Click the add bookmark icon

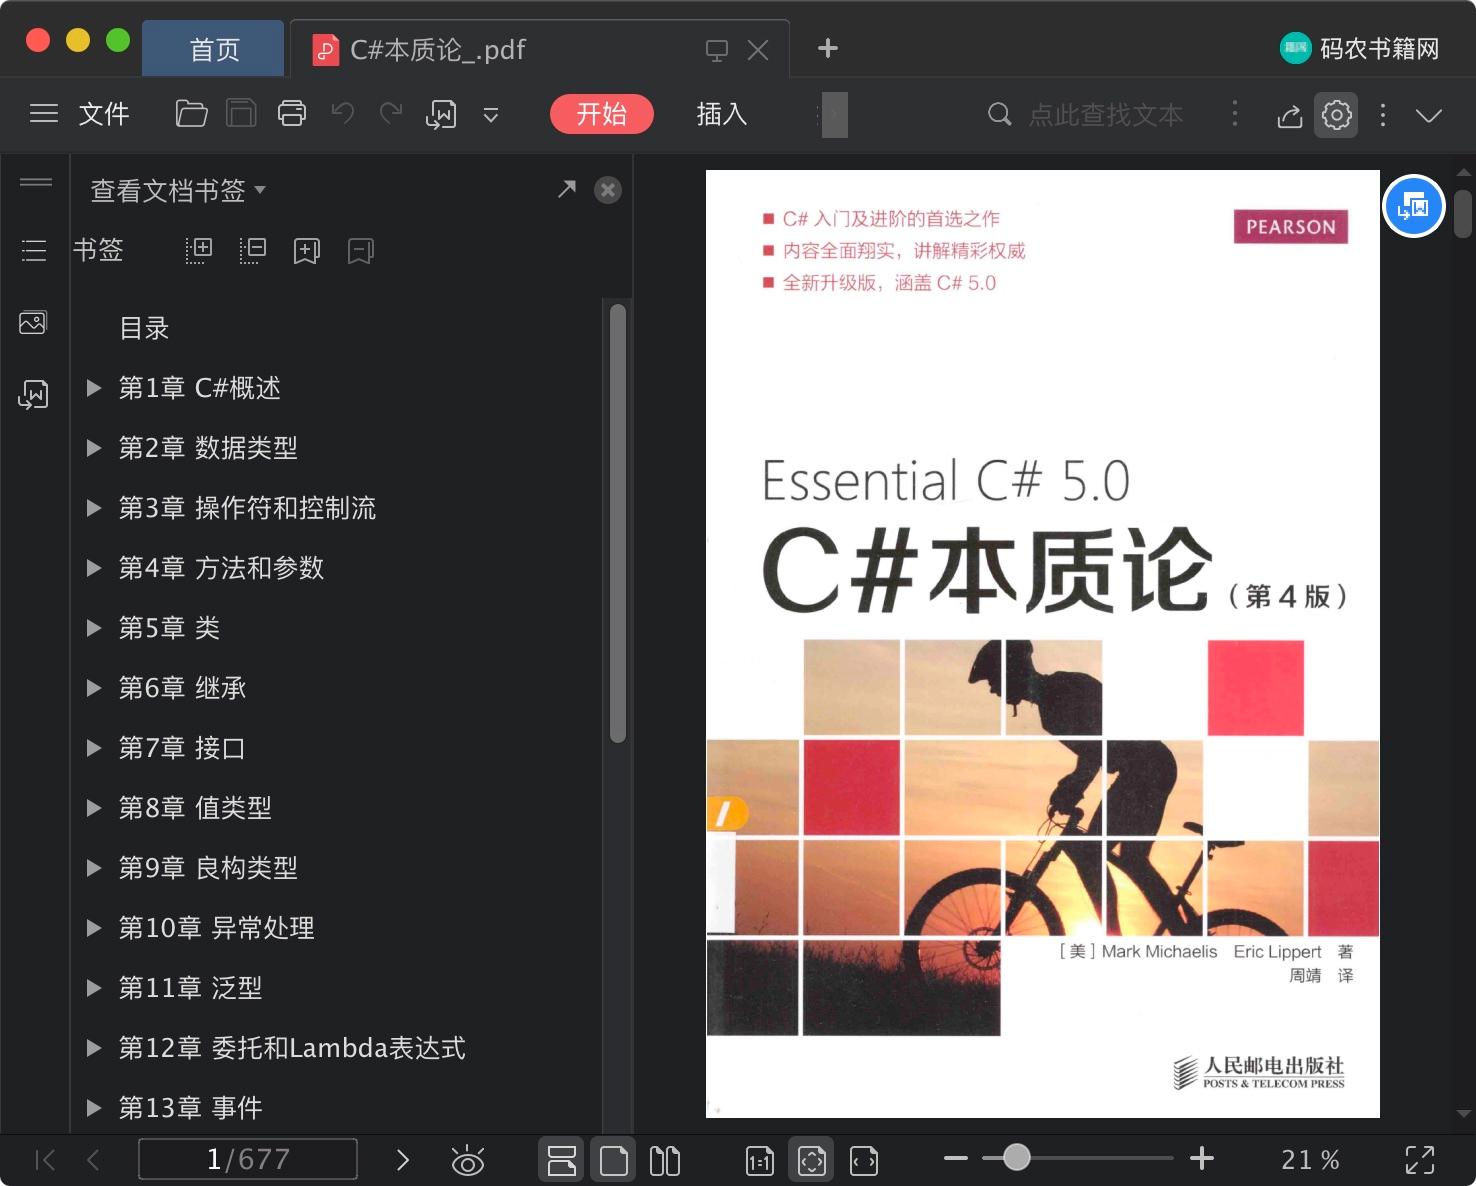pyautogui.click(x=307, y=250)
